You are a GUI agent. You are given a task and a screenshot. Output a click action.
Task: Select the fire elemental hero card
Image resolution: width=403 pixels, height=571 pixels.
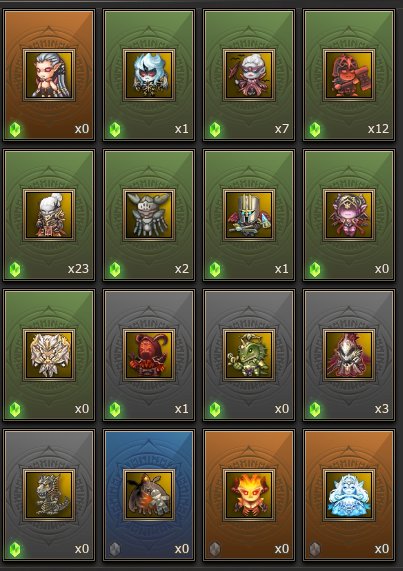(x=249, y=495)
